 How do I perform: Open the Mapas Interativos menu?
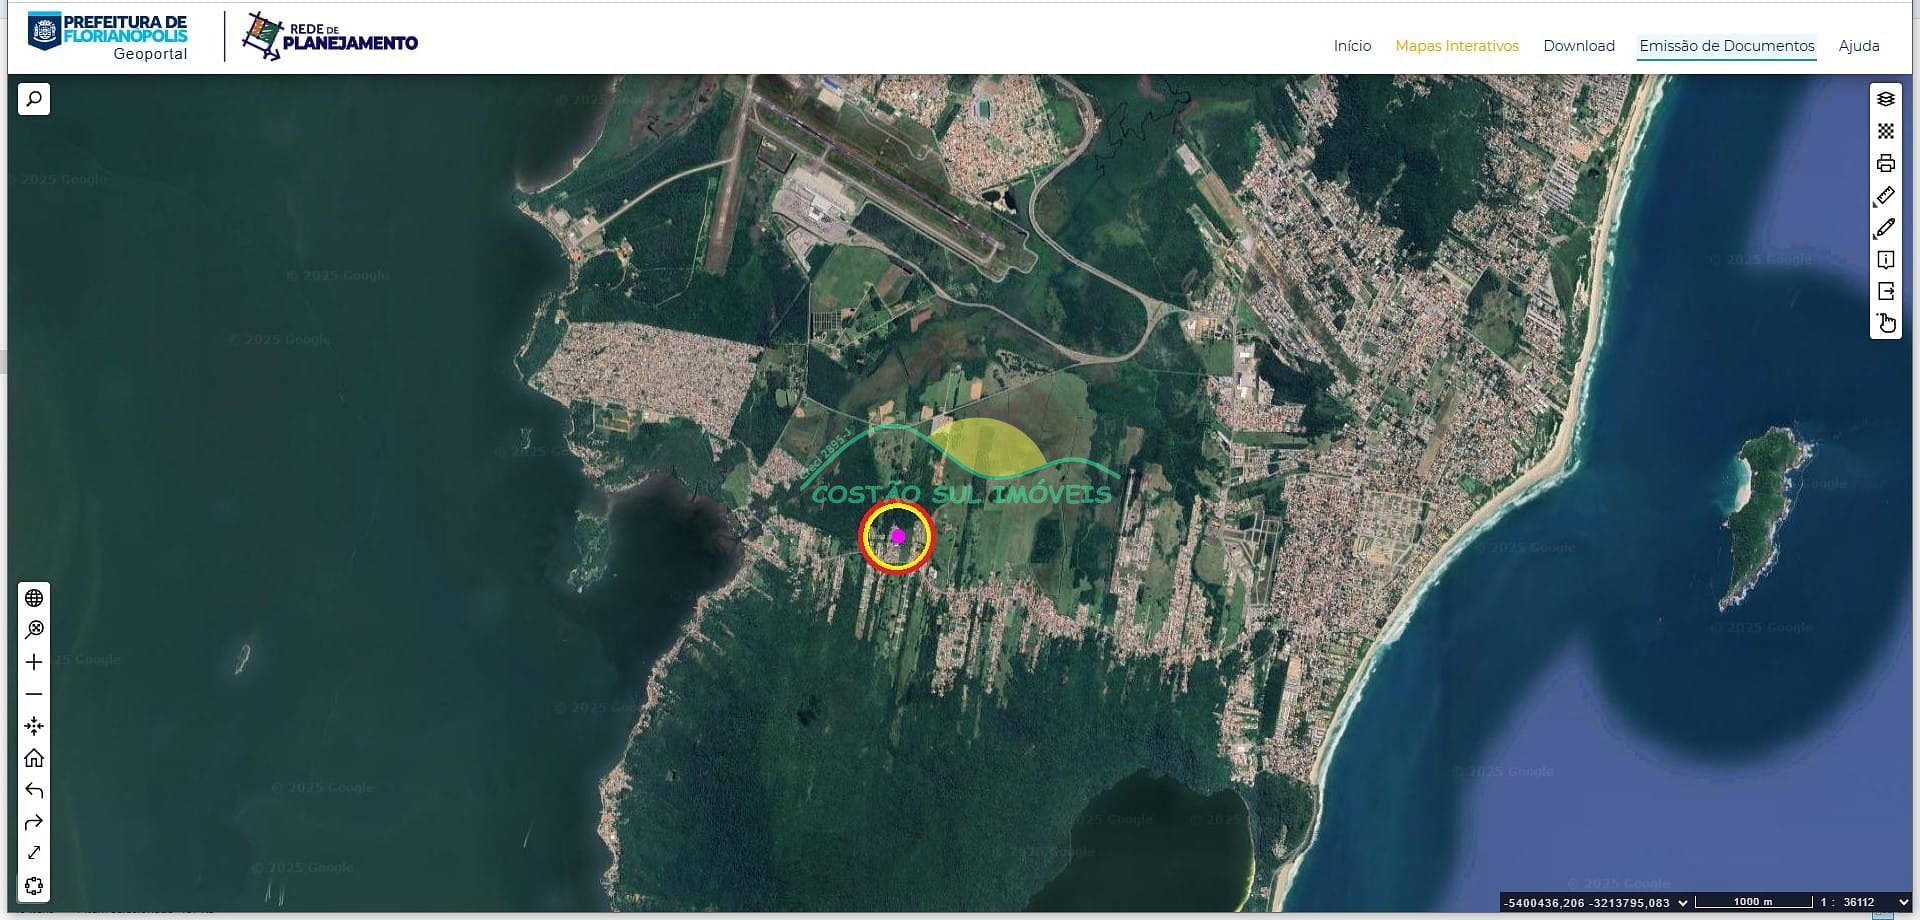click(x=1456, y=46)
